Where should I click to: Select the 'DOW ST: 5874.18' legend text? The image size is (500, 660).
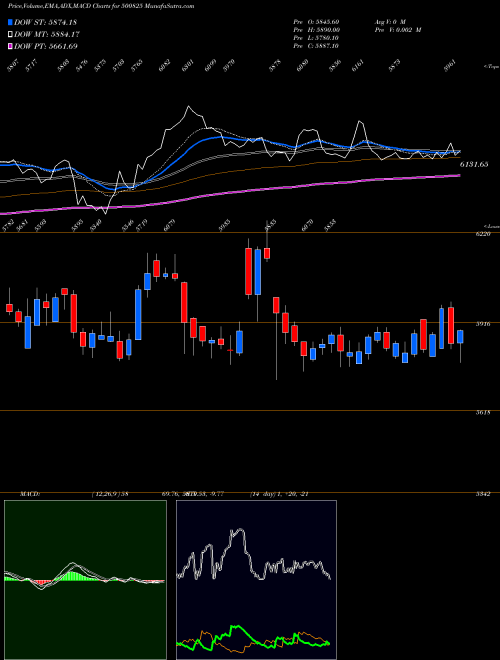pyautogui.click(x=45, y=22)
